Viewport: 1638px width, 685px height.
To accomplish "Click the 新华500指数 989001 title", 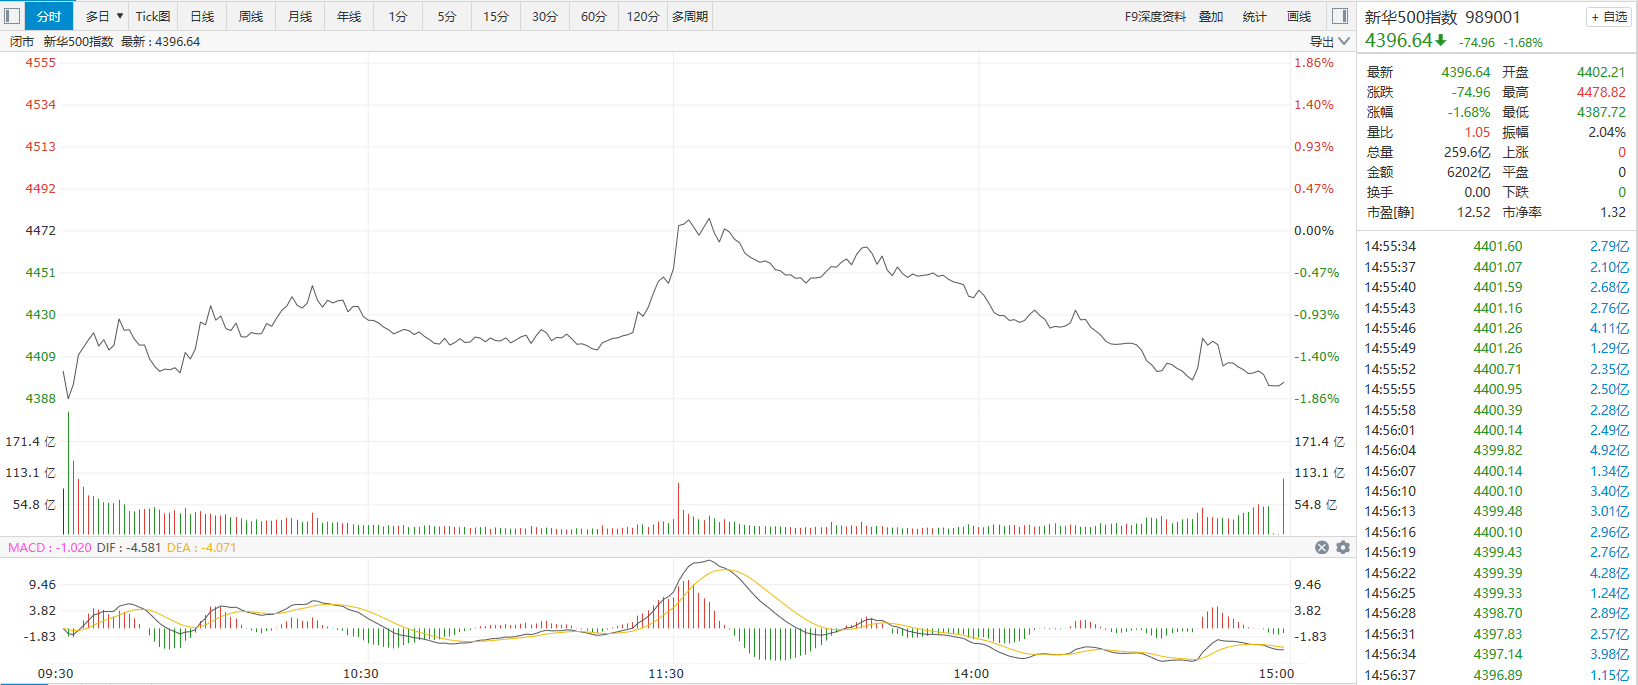I will [x=1442, y=17].
